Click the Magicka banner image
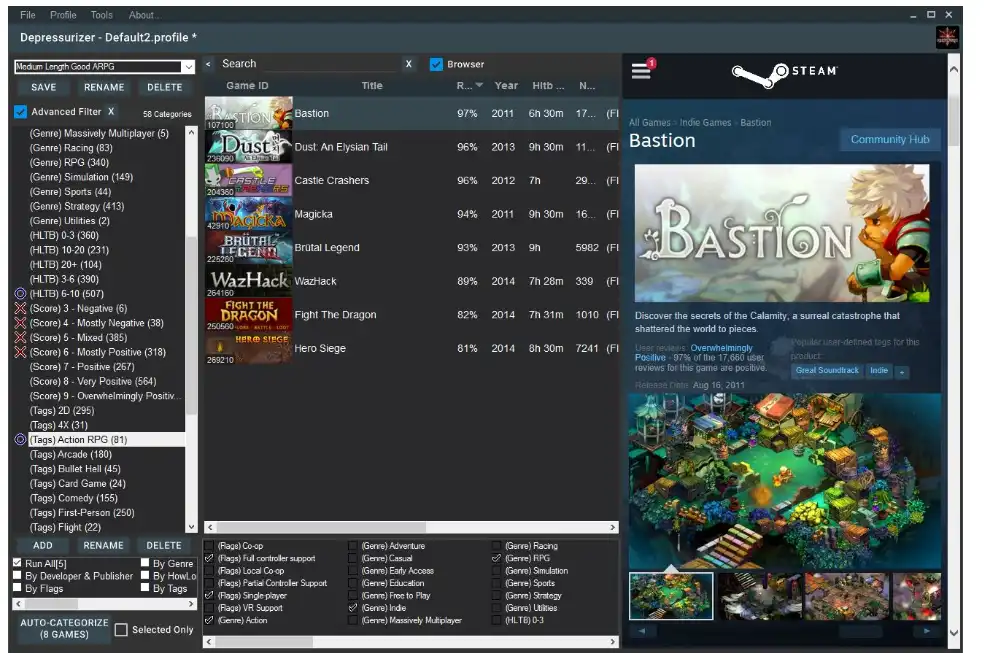The width and height of the screenshot is (984, 653). 249,214
